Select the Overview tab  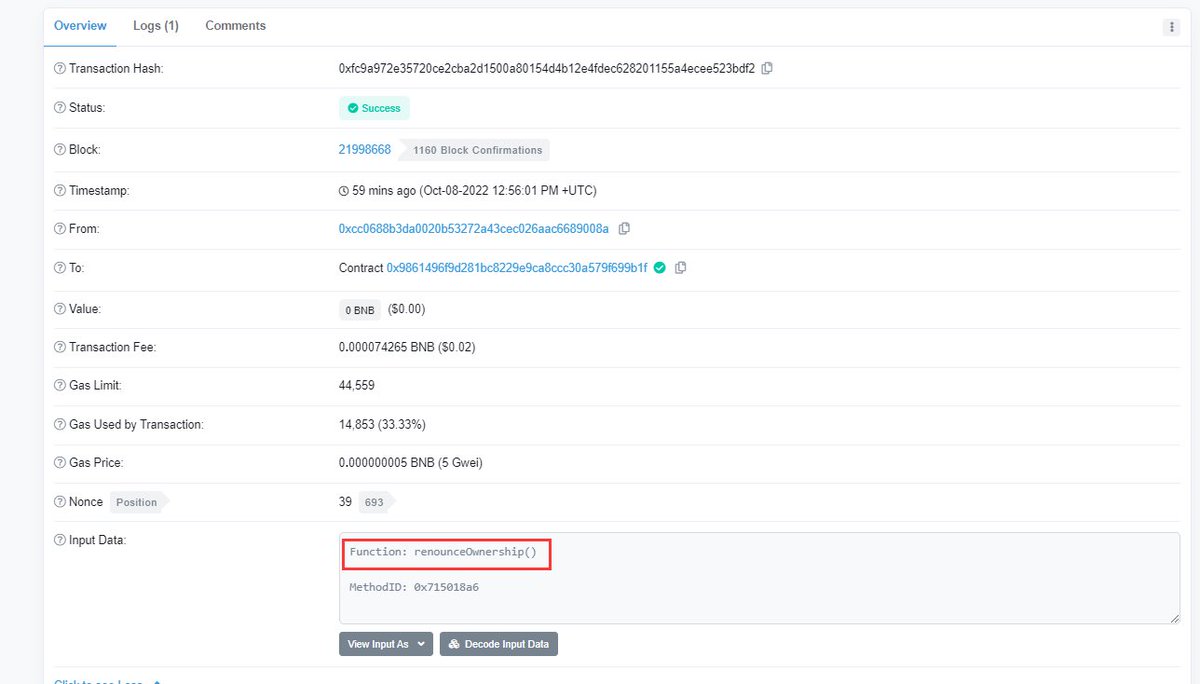80,26
